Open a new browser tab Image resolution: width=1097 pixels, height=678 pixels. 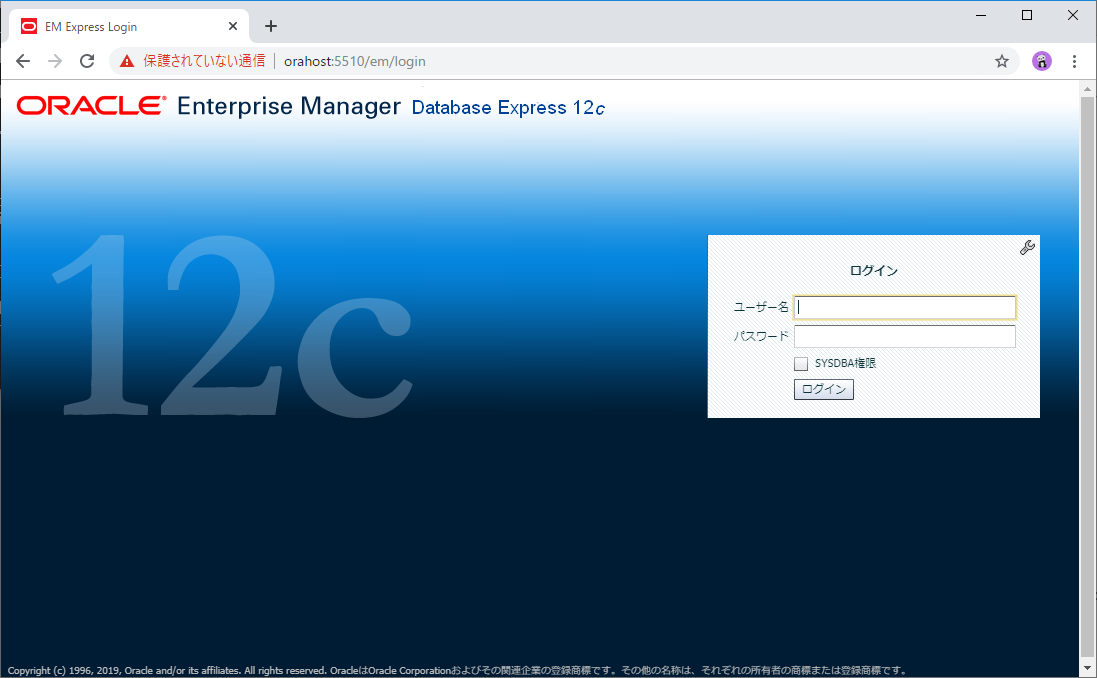pyautogui.click(x=271, y=27)
